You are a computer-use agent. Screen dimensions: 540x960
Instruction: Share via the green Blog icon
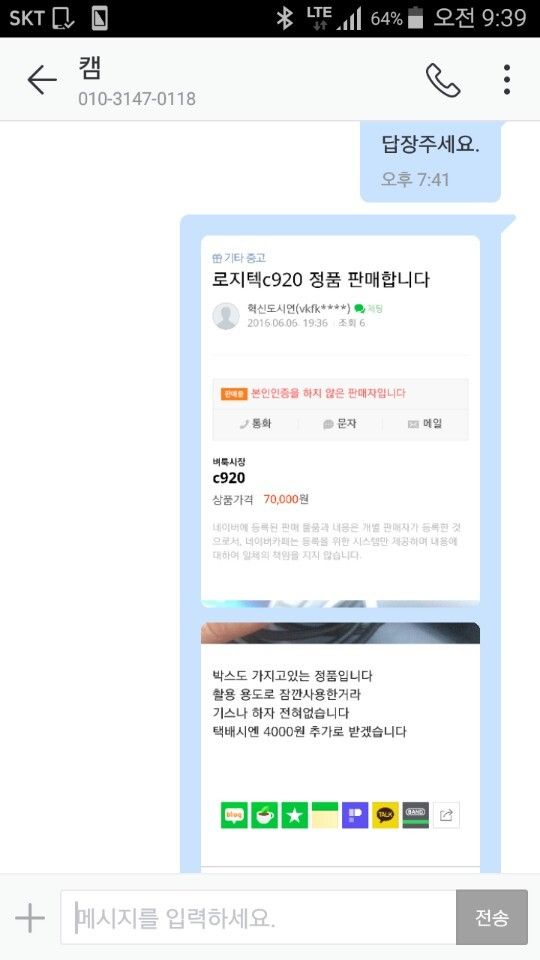[234, 815]
